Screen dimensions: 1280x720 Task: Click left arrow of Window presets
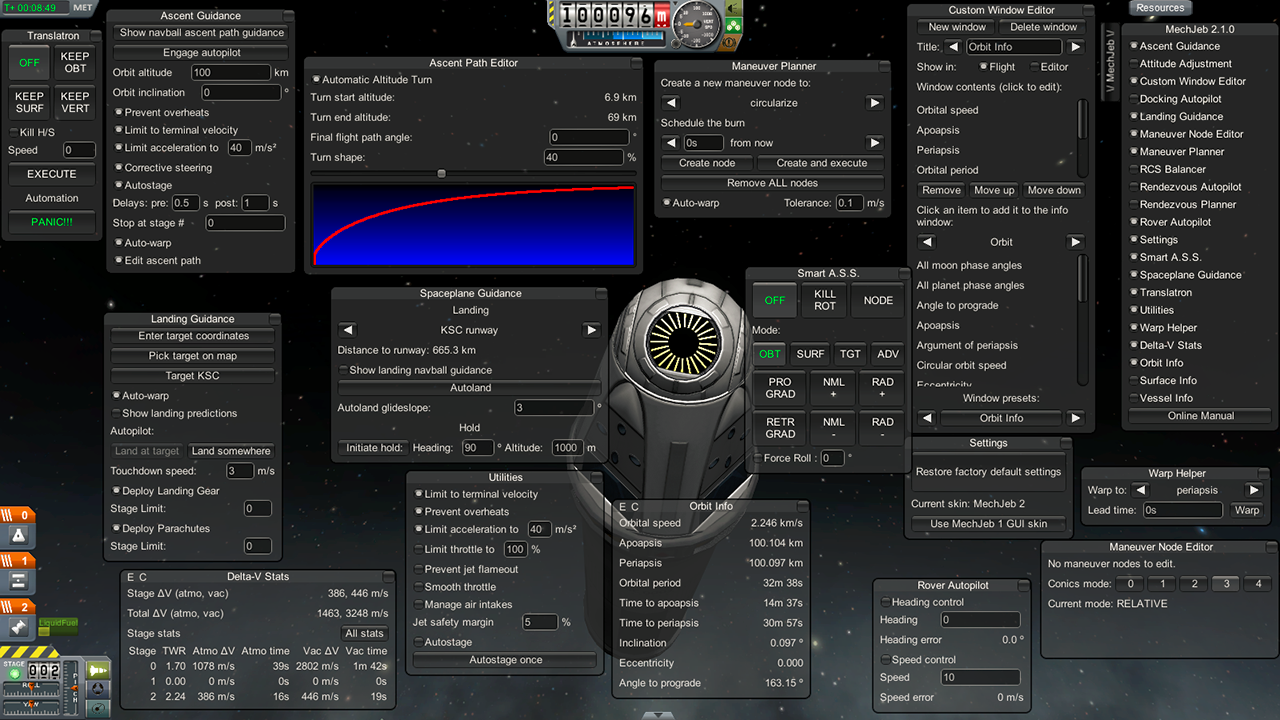coord(927,418)
